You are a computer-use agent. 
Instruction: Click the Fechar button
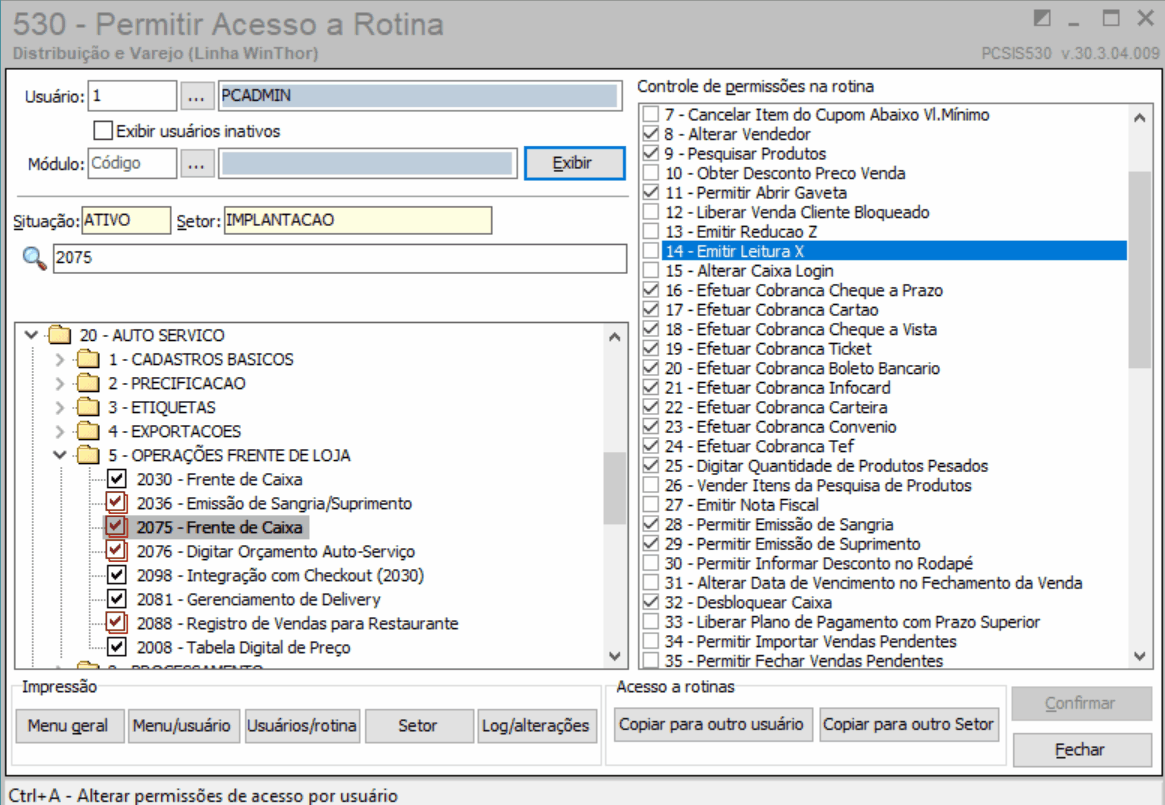tap(1081, 749)
